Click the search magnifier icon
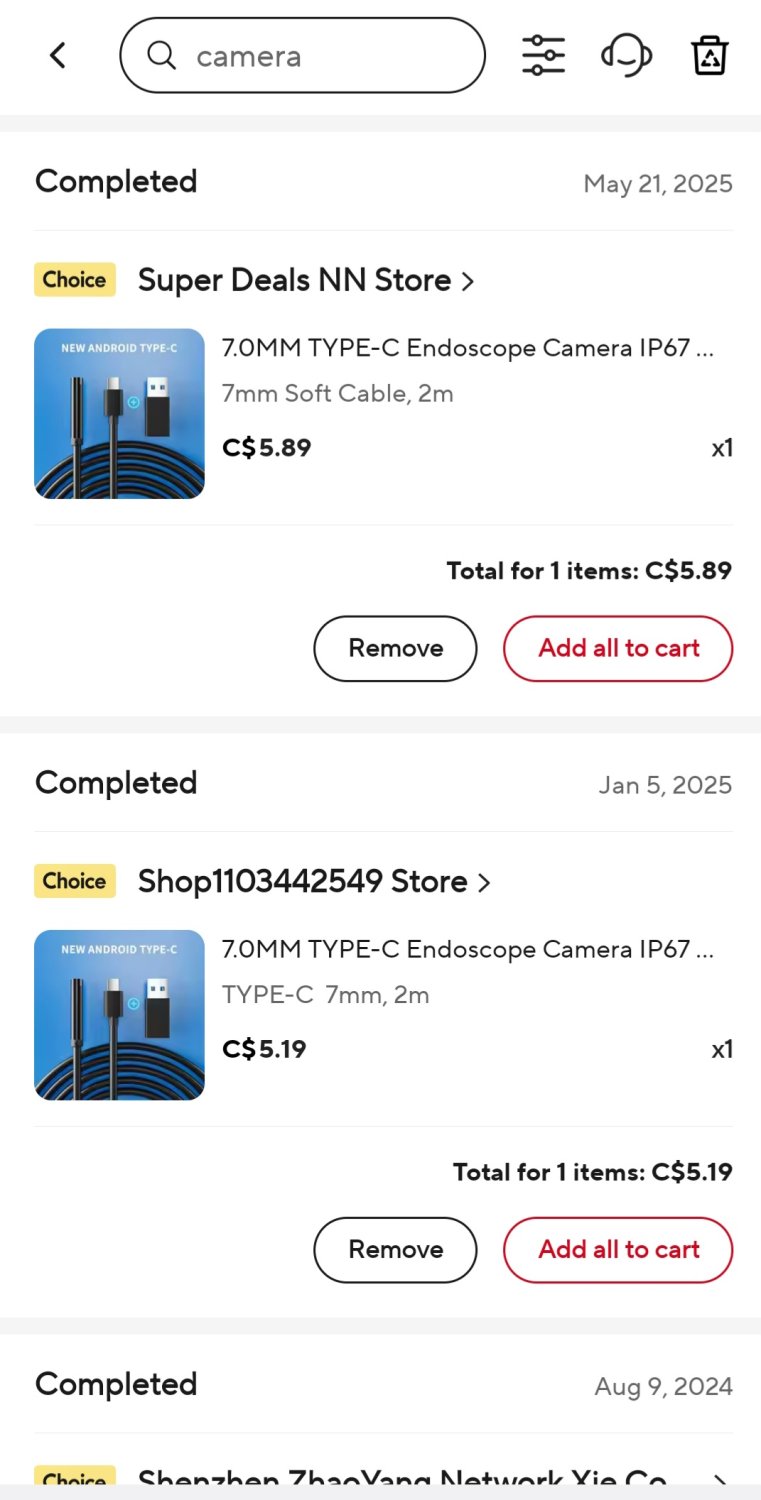Screen dimensions: 761x1500 161,56
